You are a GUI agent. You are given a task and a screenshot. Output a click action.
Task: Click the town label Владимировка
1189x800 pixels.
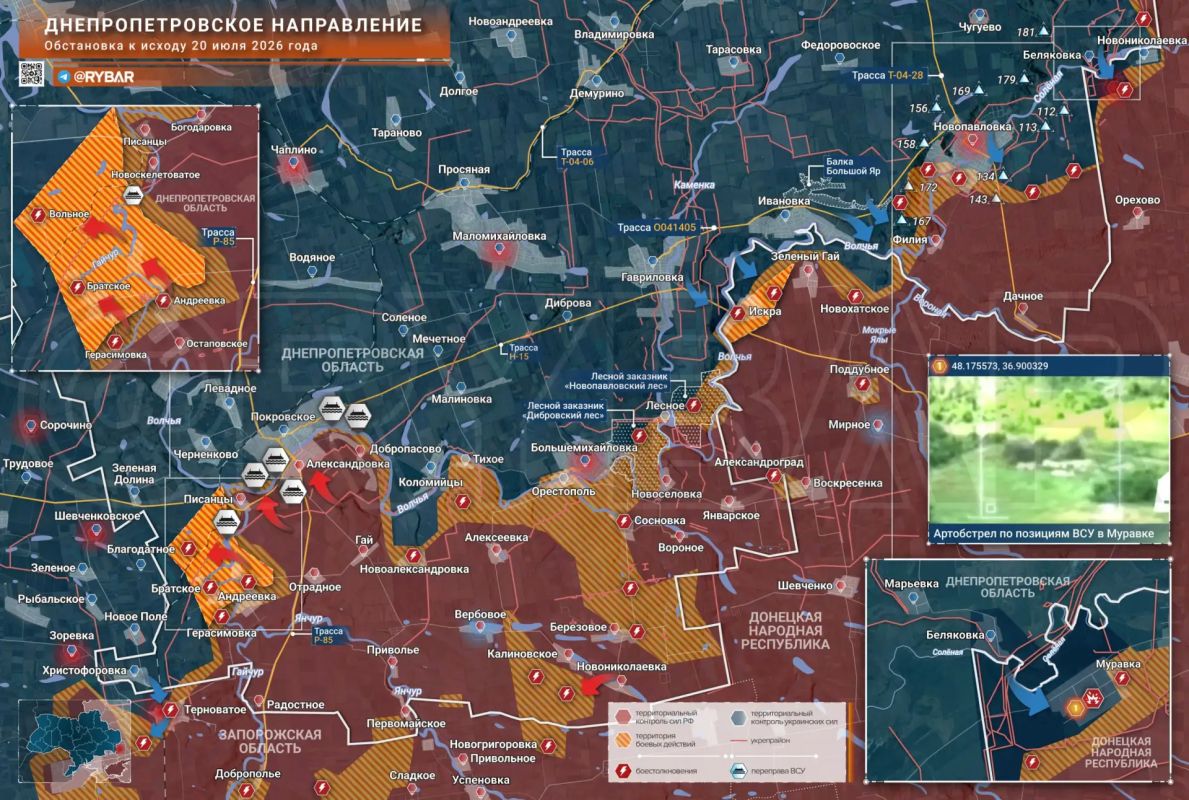(614, 34)
